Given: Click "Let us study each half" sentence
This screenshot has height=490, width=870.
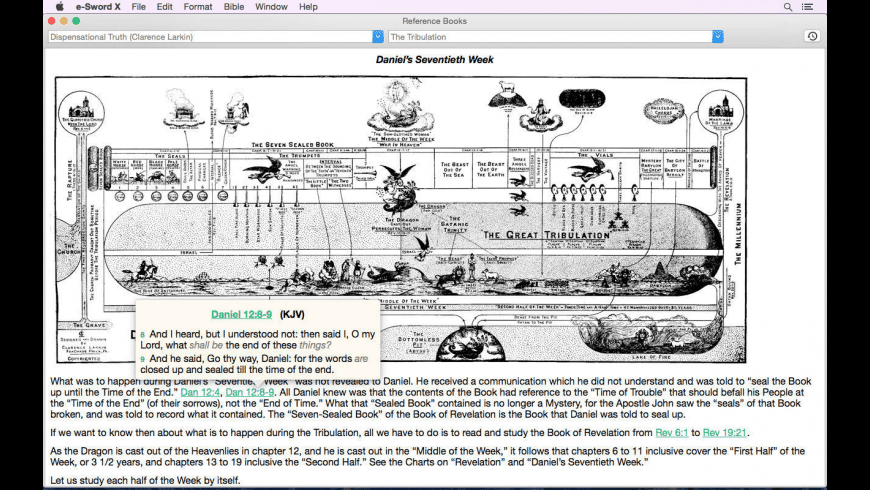Looking at the screenshot, I should (145, 481).
